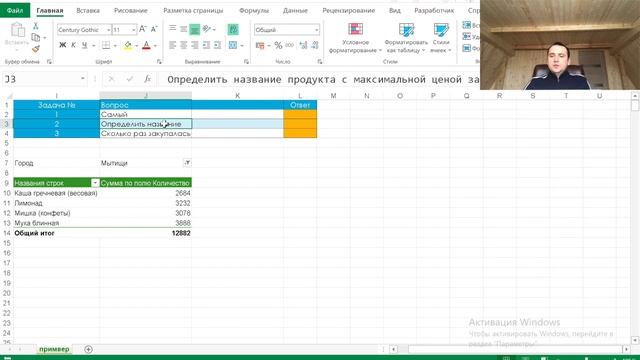
Task: Open the number format Общий dropdown
Action: (316, 30)
